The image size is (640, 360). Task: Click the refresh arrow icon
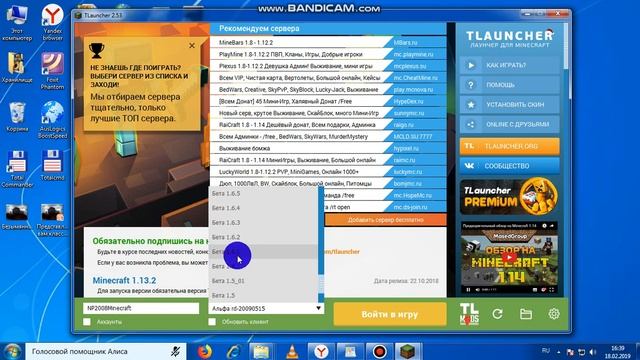pyautogui.click(x=497, y=314)
